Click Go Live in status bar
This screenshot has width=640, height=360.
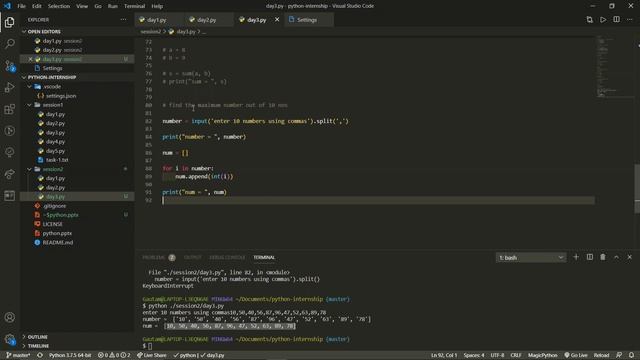576,355
